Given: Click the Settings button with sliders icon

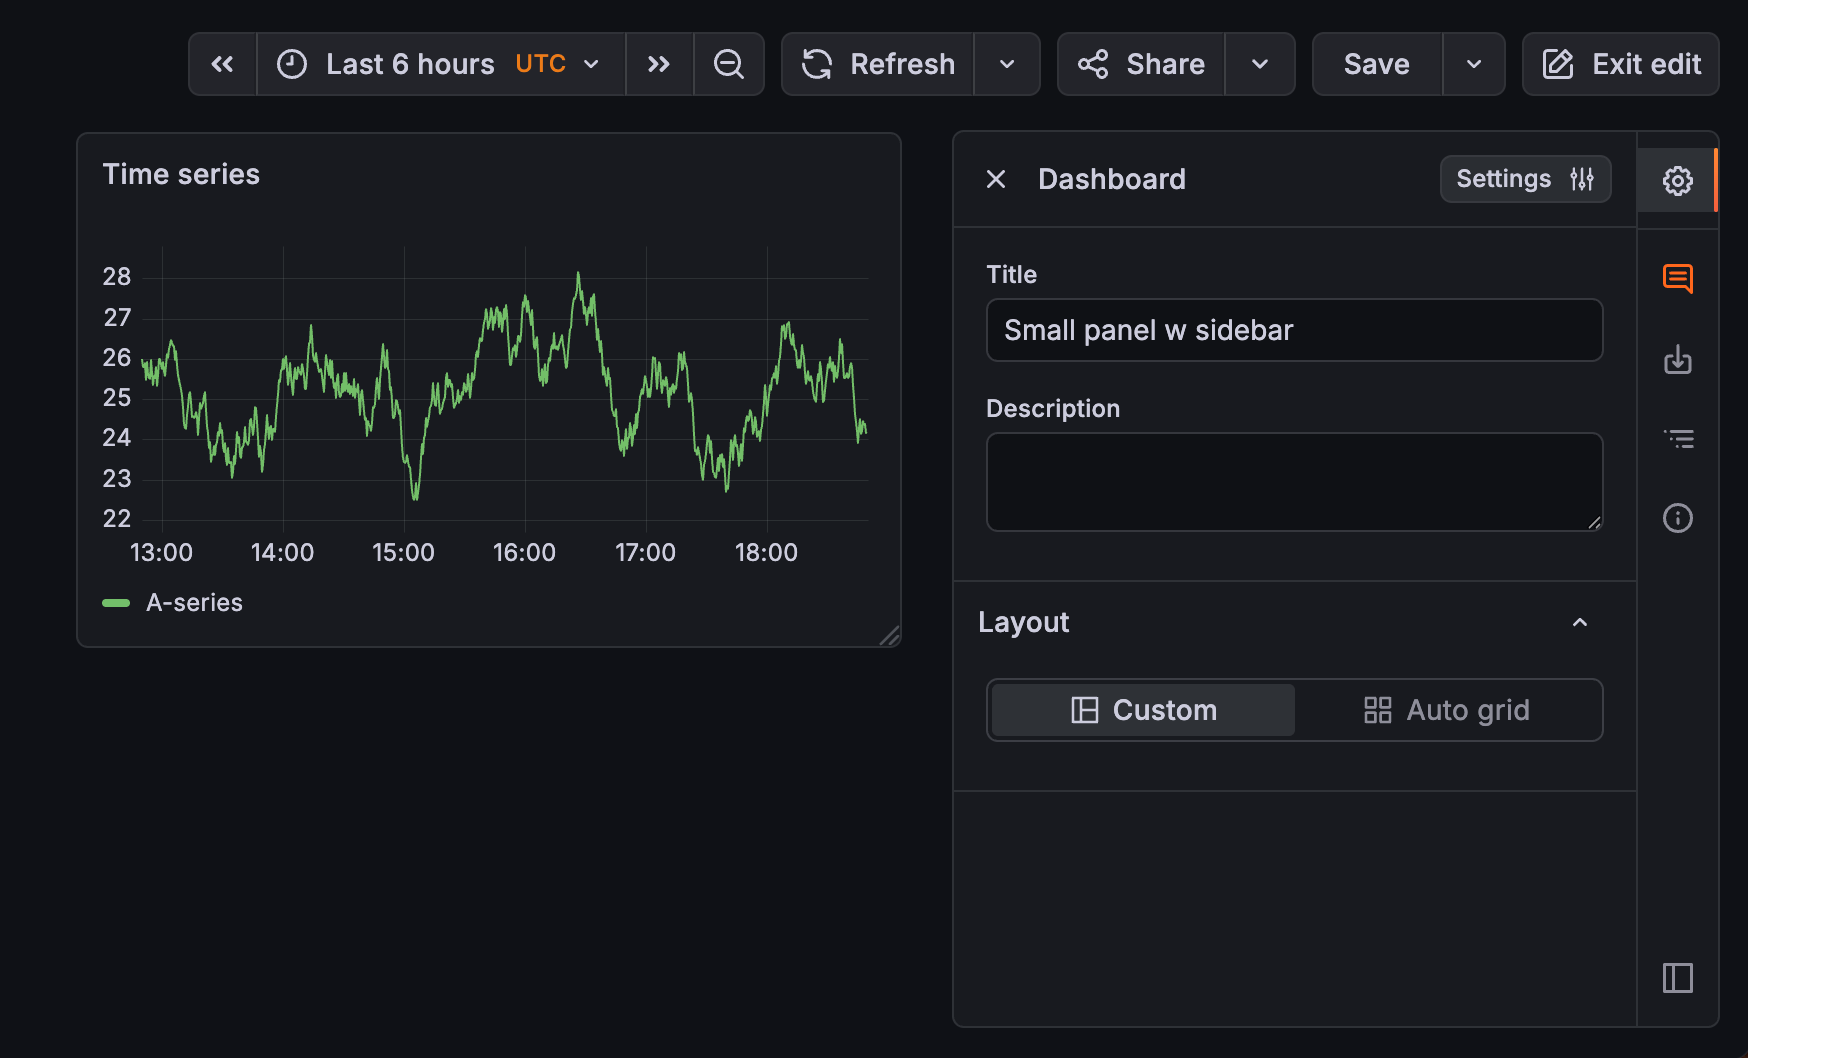Looking at the screenshot, I should coord(1524,179).
